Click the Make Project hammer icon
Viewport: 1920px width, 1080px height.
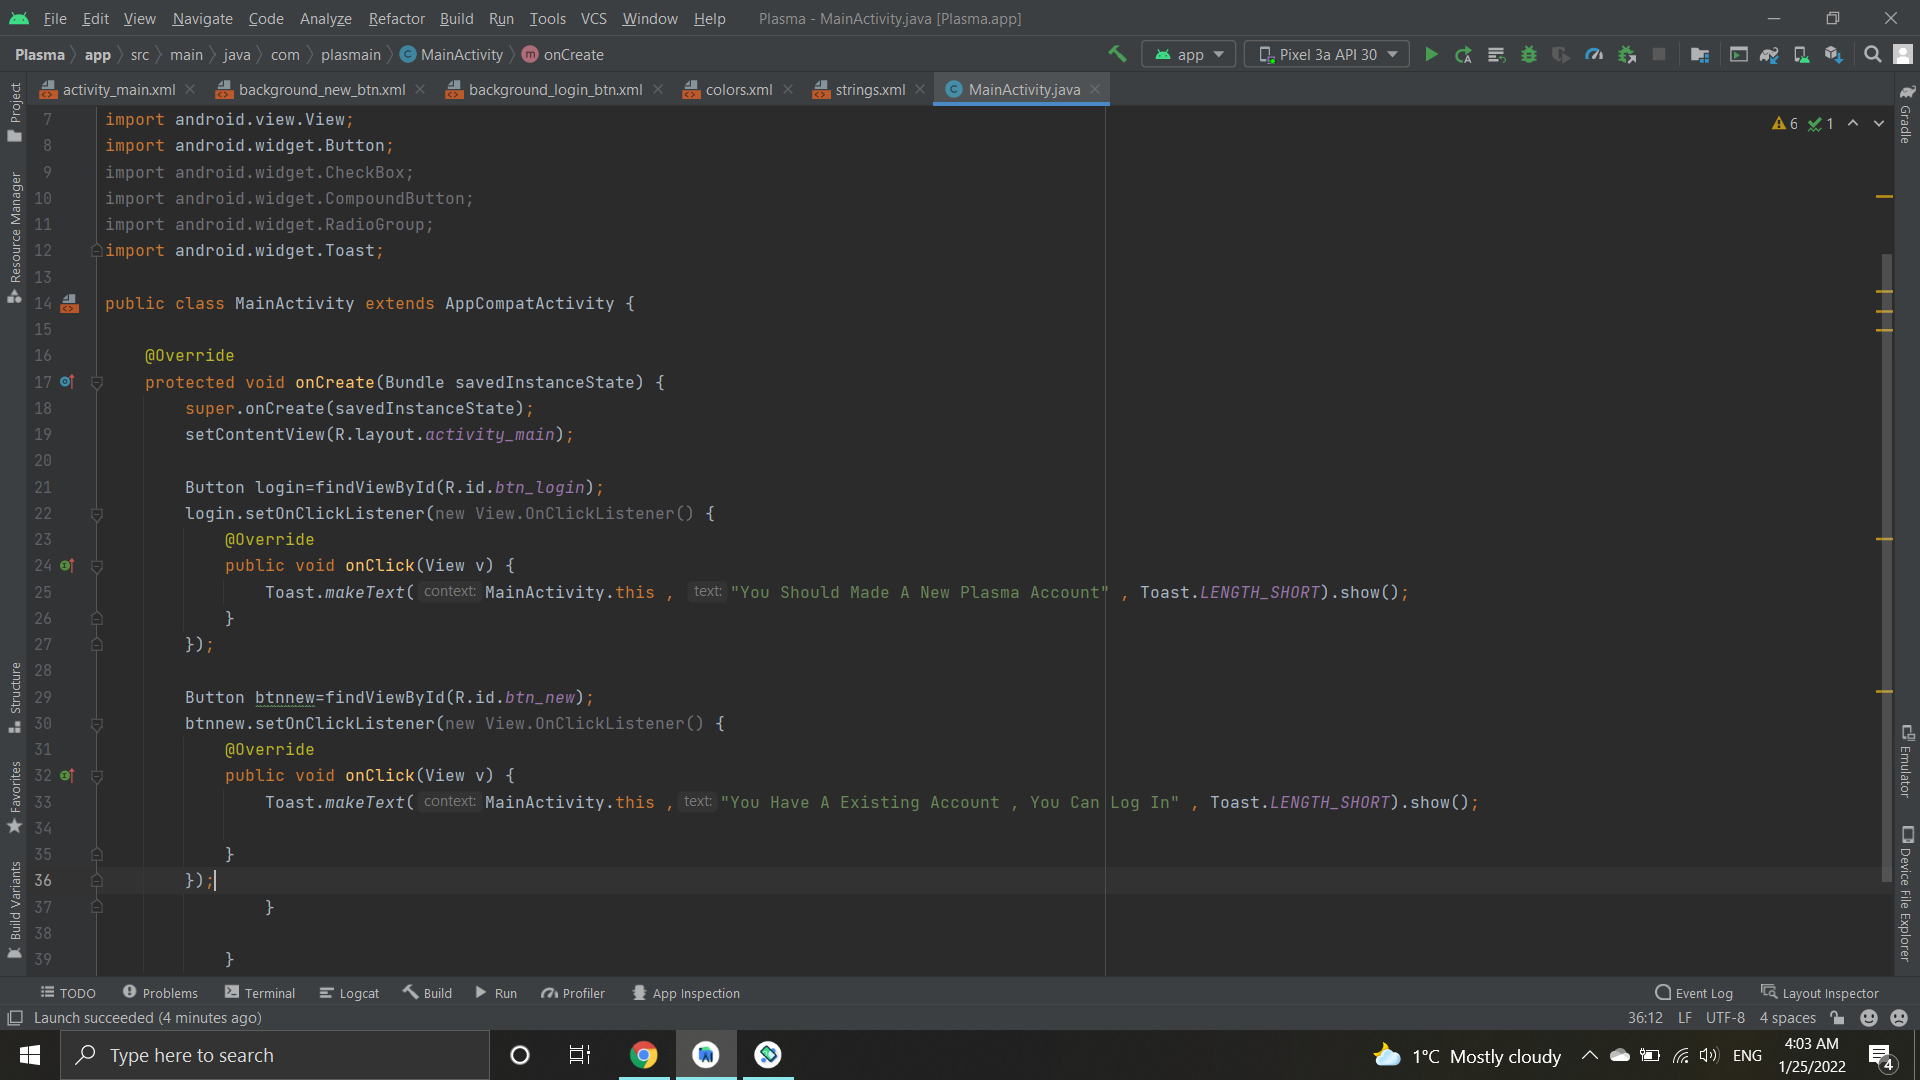click(x=1117, y=54)
